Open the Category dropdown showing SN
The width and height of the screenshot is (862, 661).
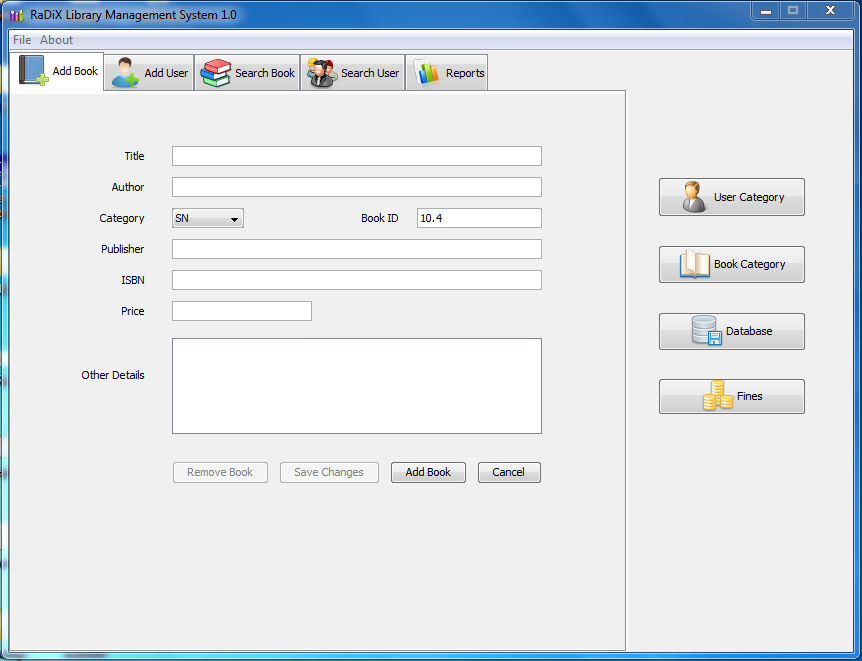(207, 218)
